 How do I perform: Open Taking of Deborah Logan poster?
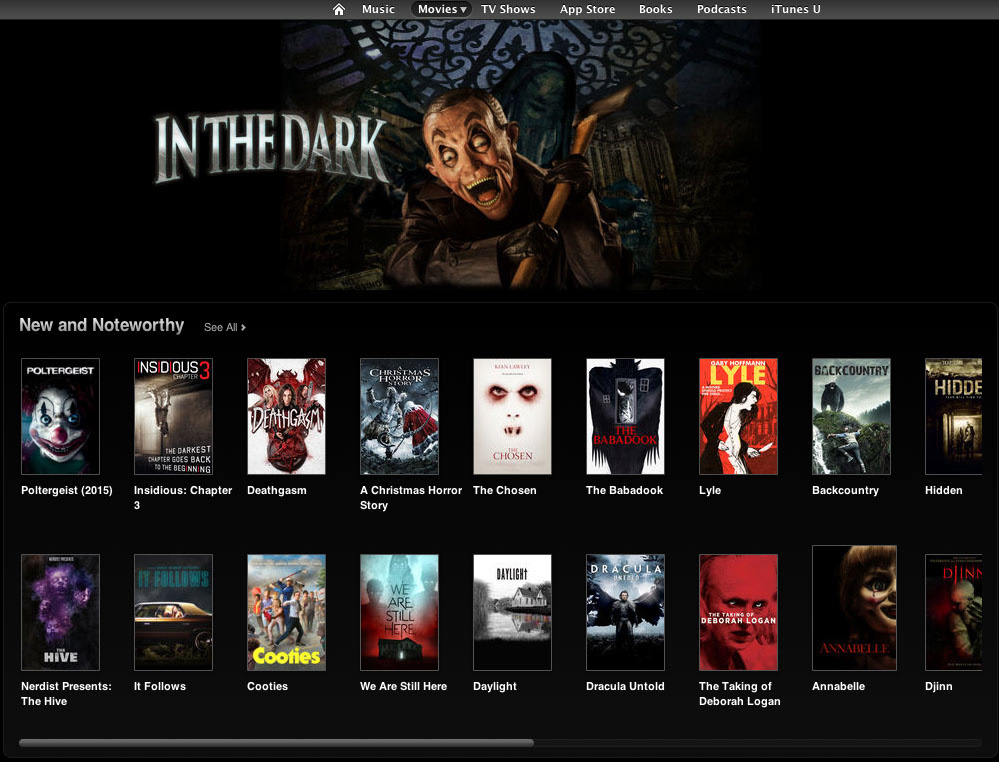tap(738, 612)
